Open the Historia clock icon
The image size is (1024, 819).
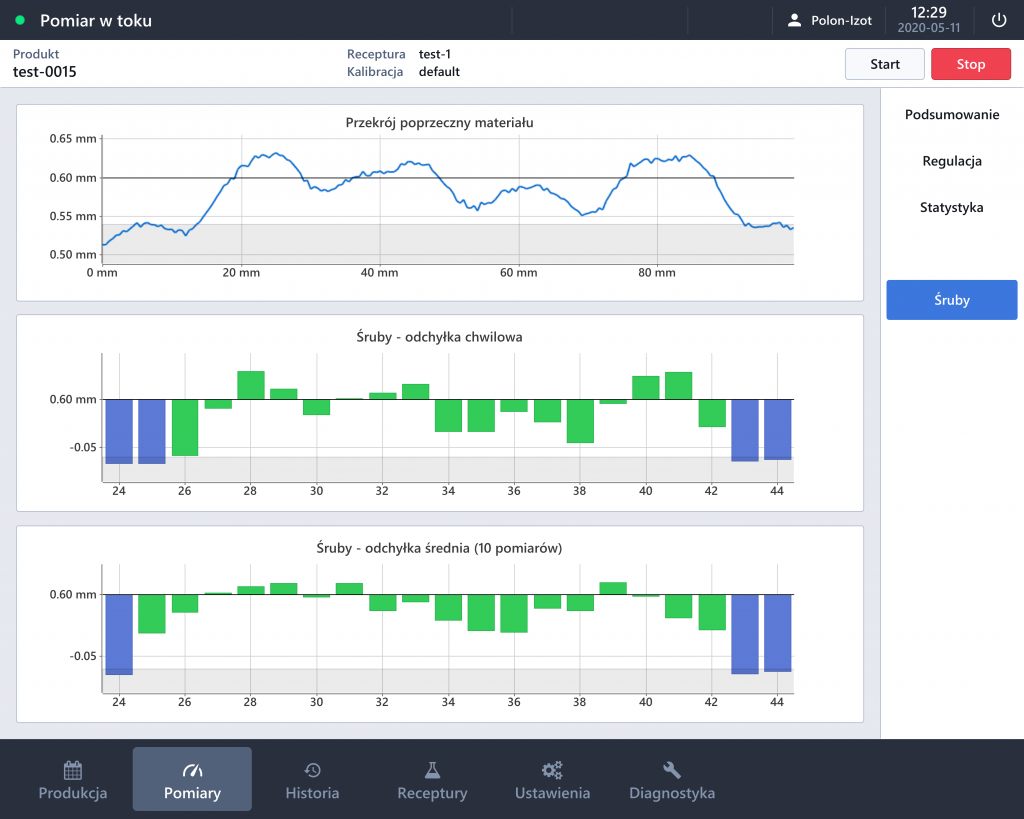pyautogui.click(x=312, y=770)
